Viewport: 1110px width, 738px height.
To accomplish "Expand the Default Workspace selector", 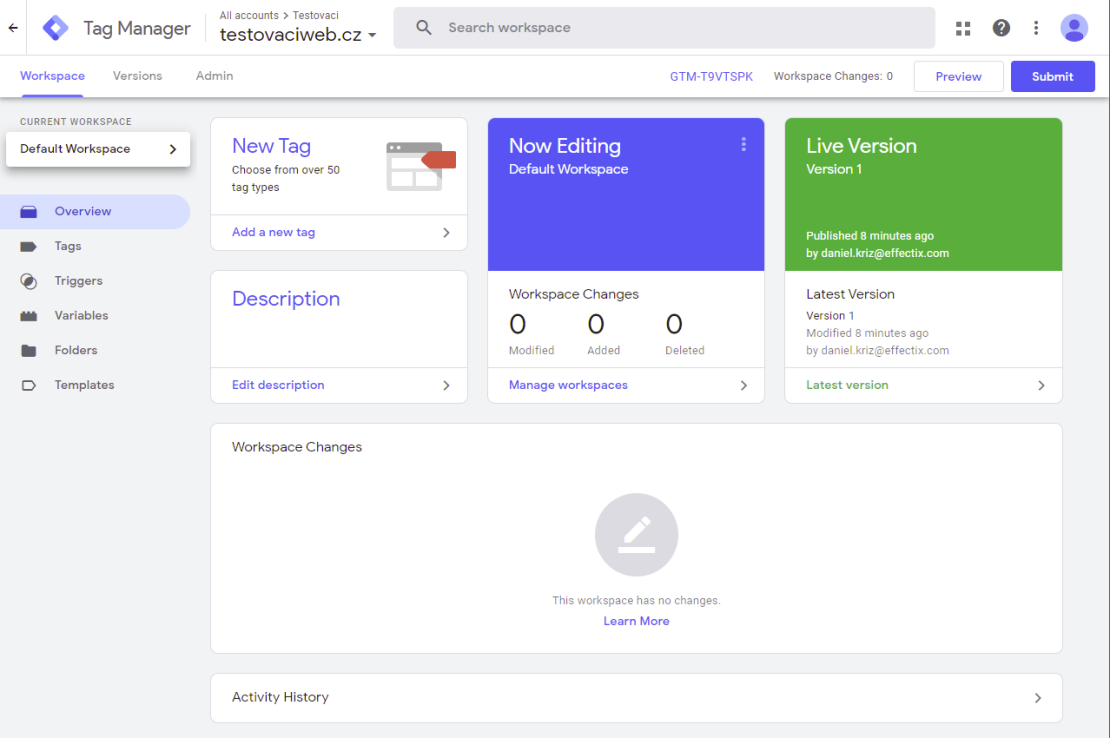I will [x=98, y=149].
